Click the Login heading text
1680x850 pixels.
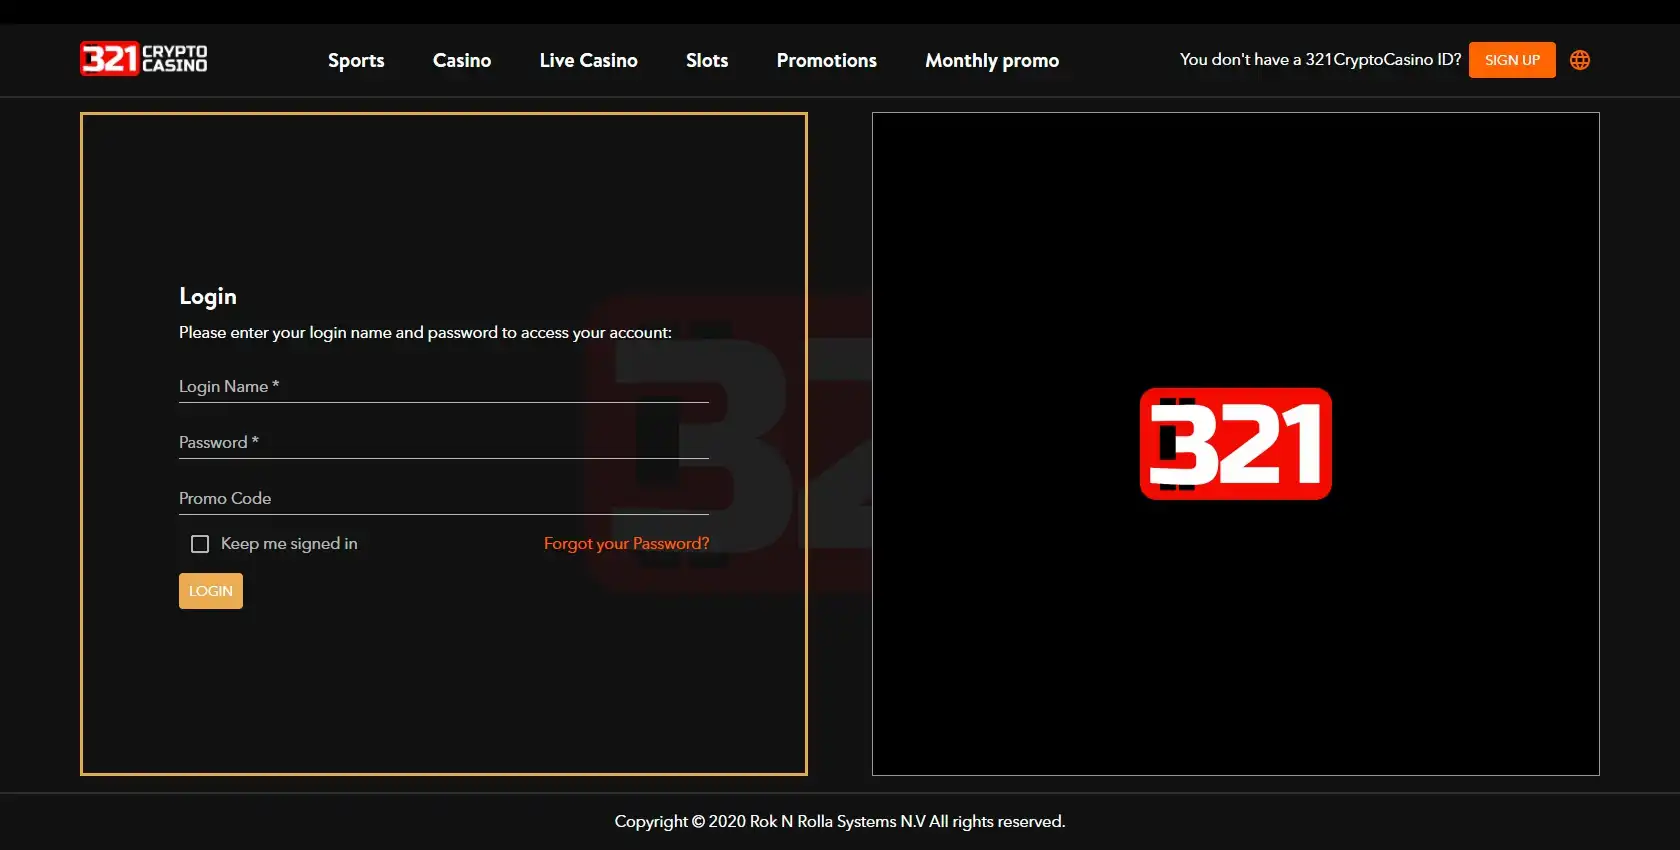coord(208,296)
